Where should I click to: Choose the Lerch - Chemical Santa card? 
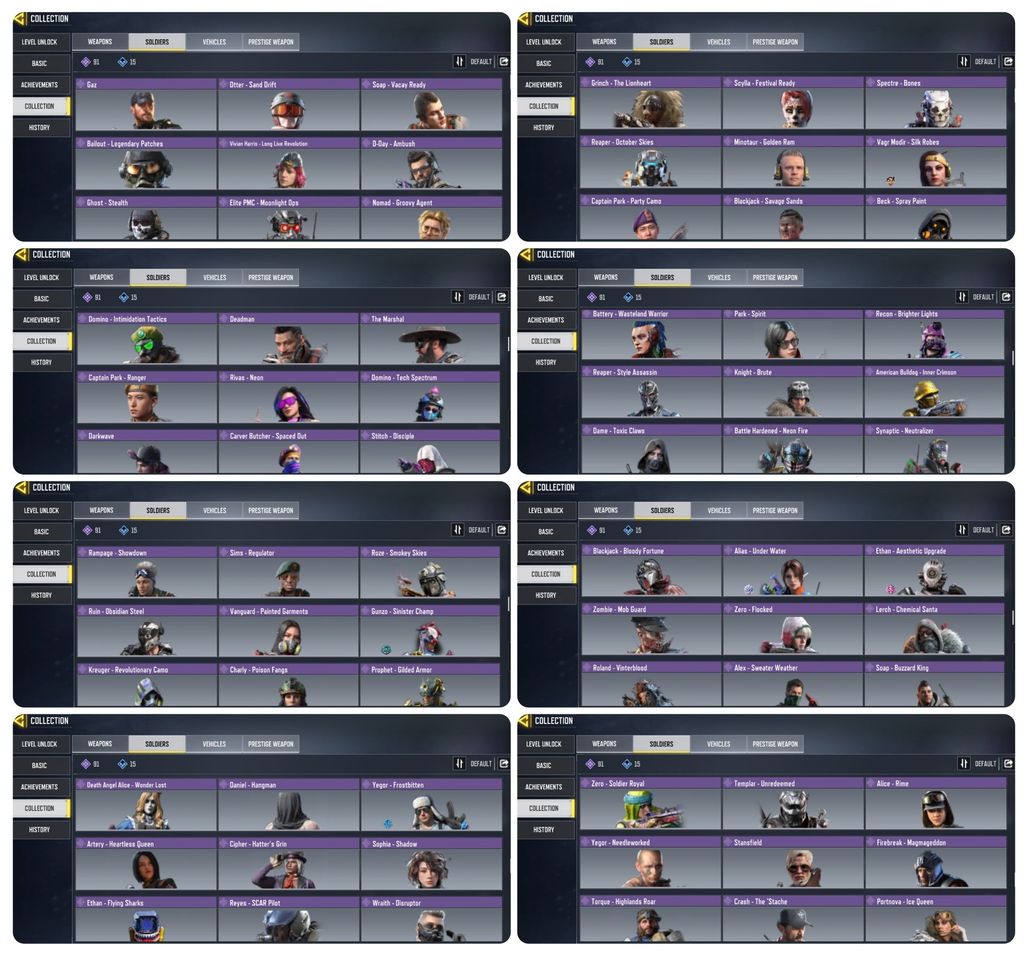934,629
